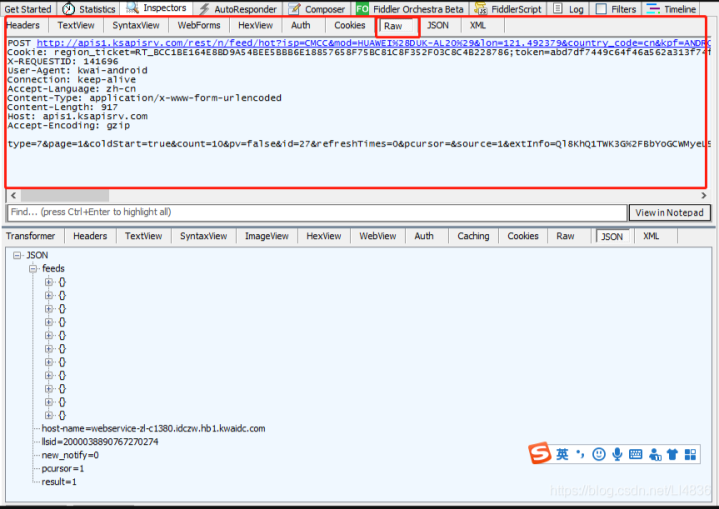
Task: Click the Log document icon
Action: click(x=558, y=9)
